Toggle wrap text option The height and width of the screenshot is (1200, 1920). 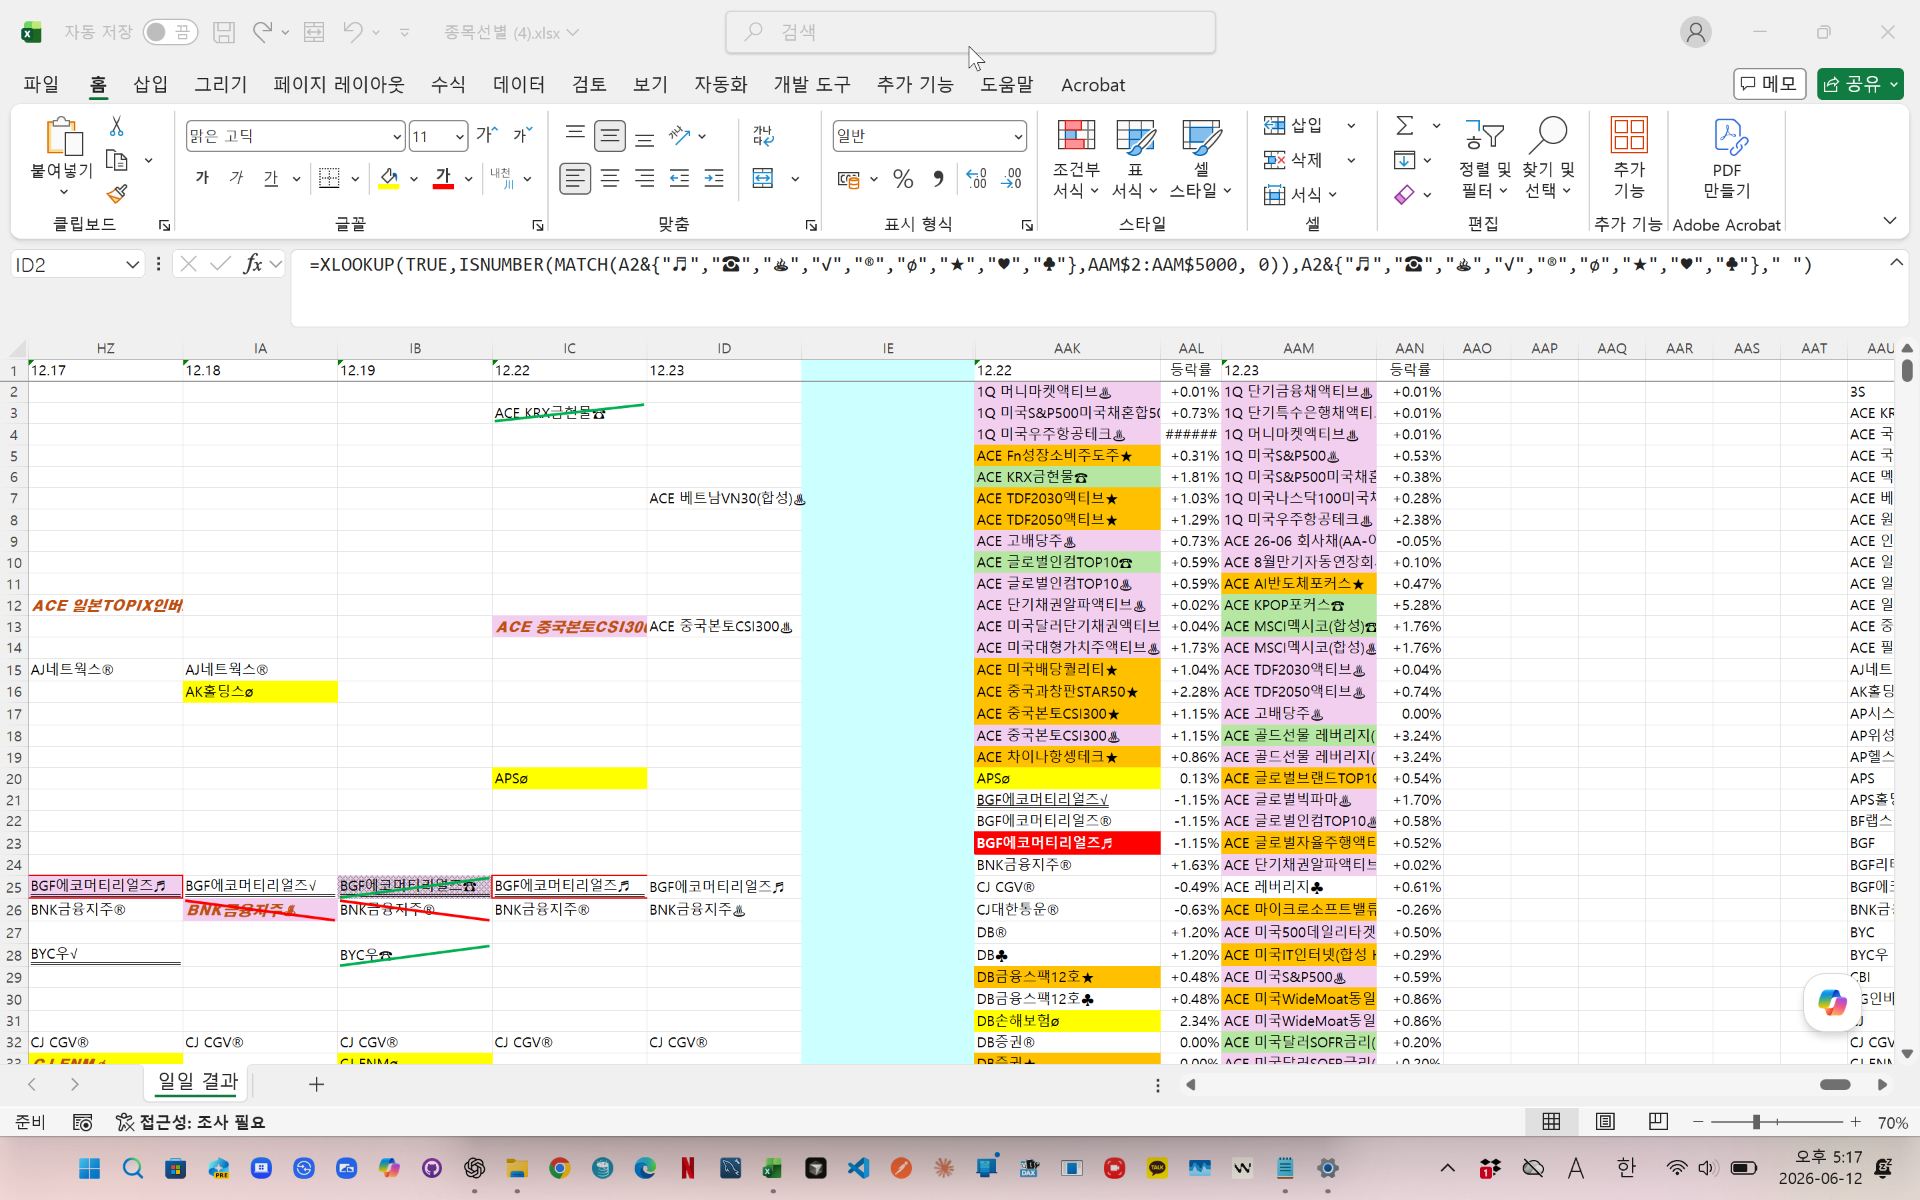(763, 135)
